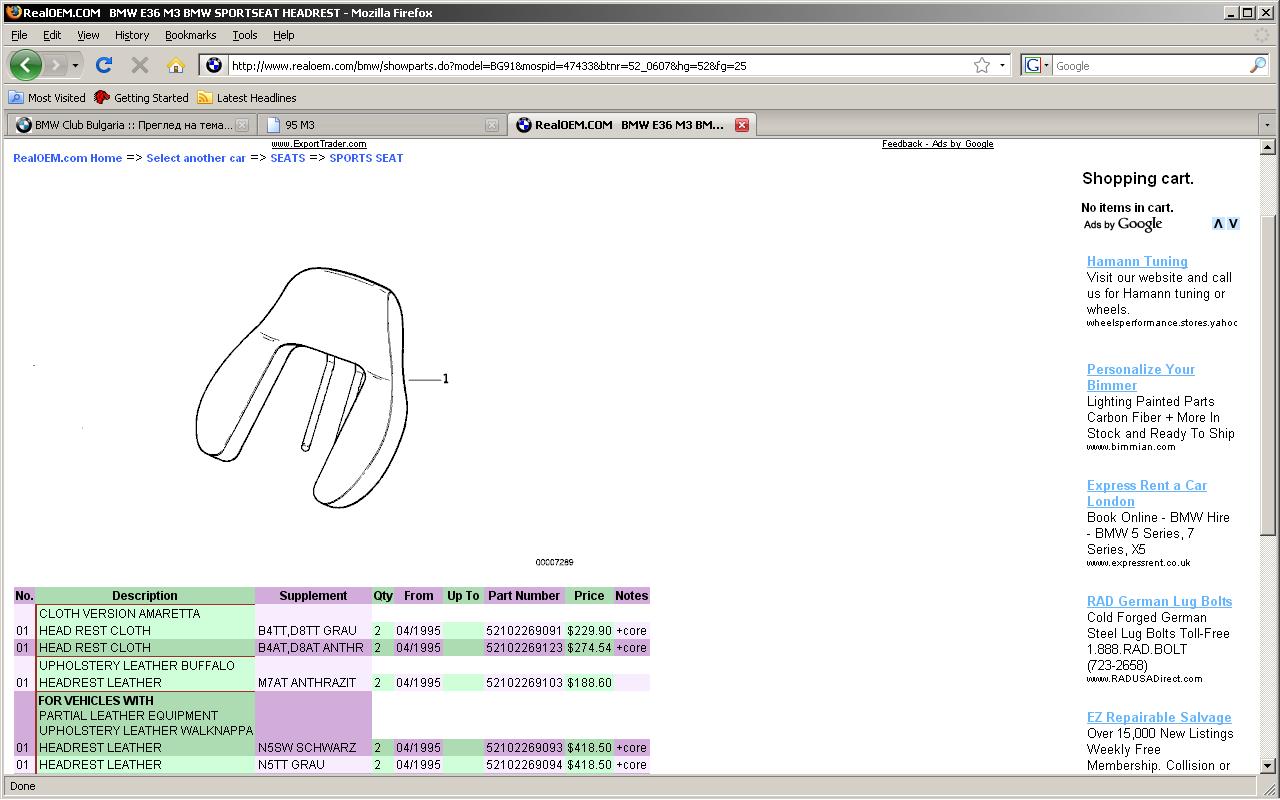Open the Bookmarks menu
1280x800 pixels.
190,35
